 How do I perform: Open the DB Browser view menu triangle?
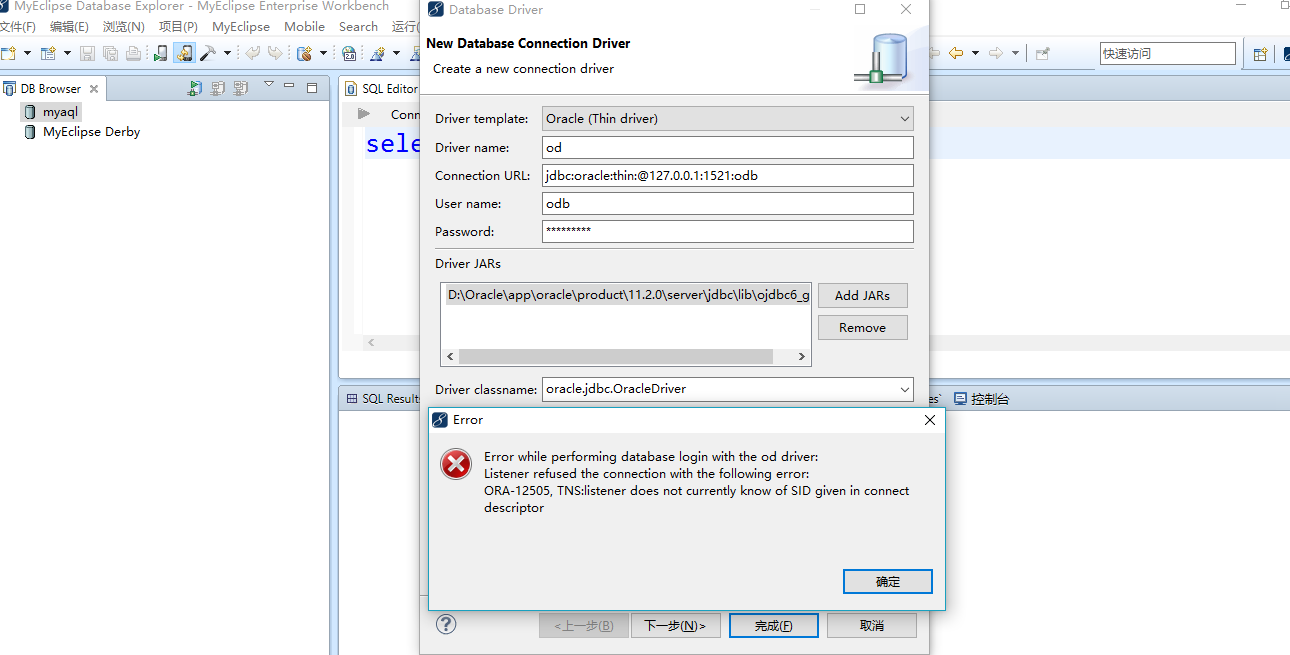coord(268,85)
